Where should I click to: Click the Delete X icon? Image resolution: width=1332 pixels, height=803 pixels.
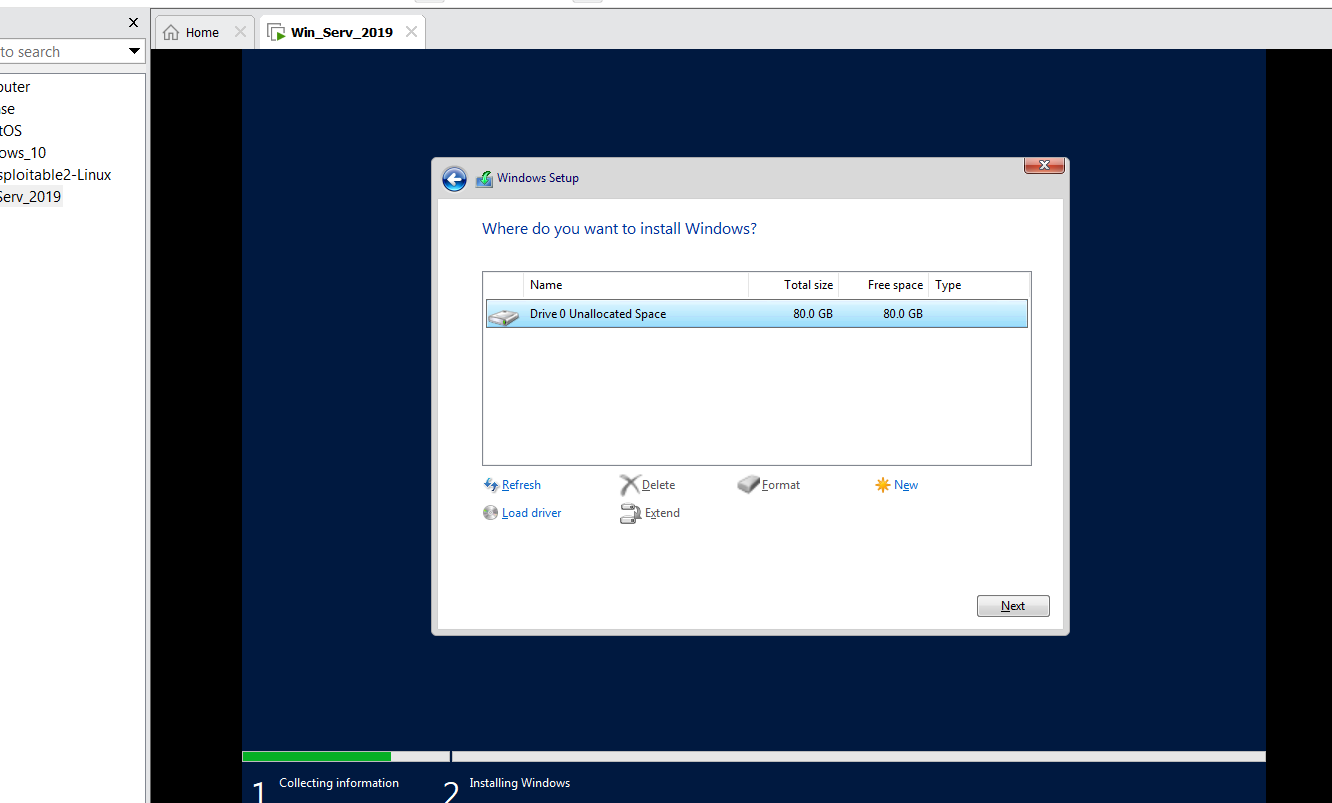coord(629,485)
